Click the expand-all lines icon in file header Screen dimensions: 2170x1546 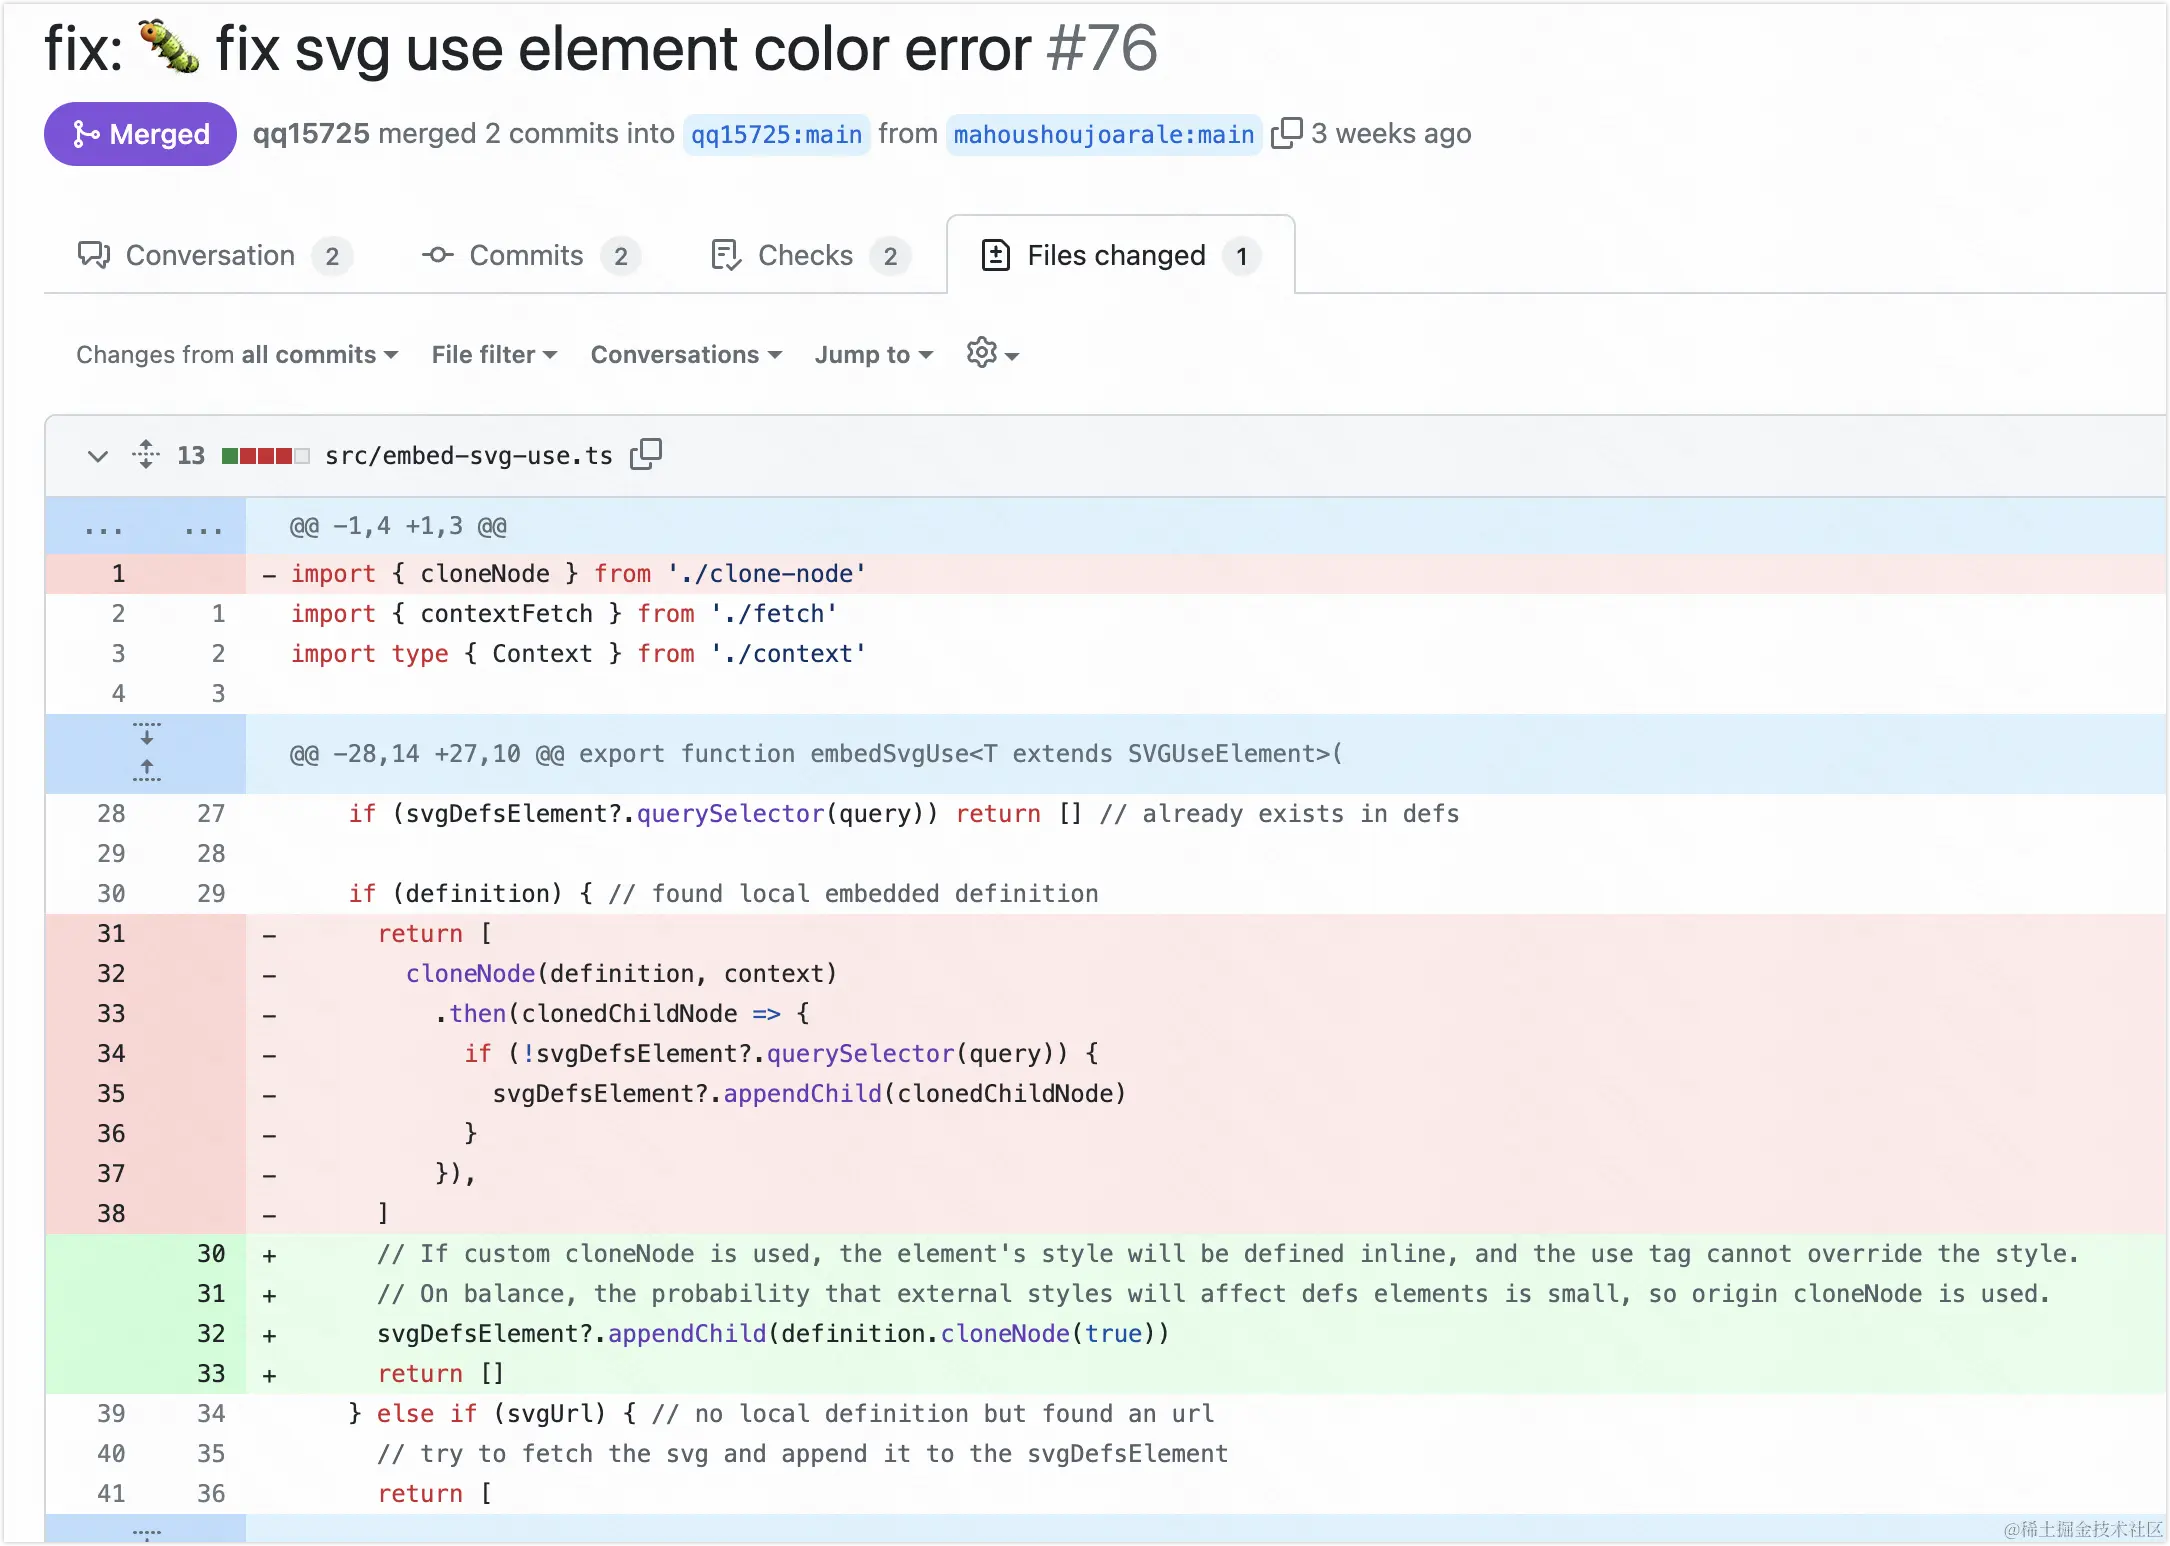click(x=146, y=455)
